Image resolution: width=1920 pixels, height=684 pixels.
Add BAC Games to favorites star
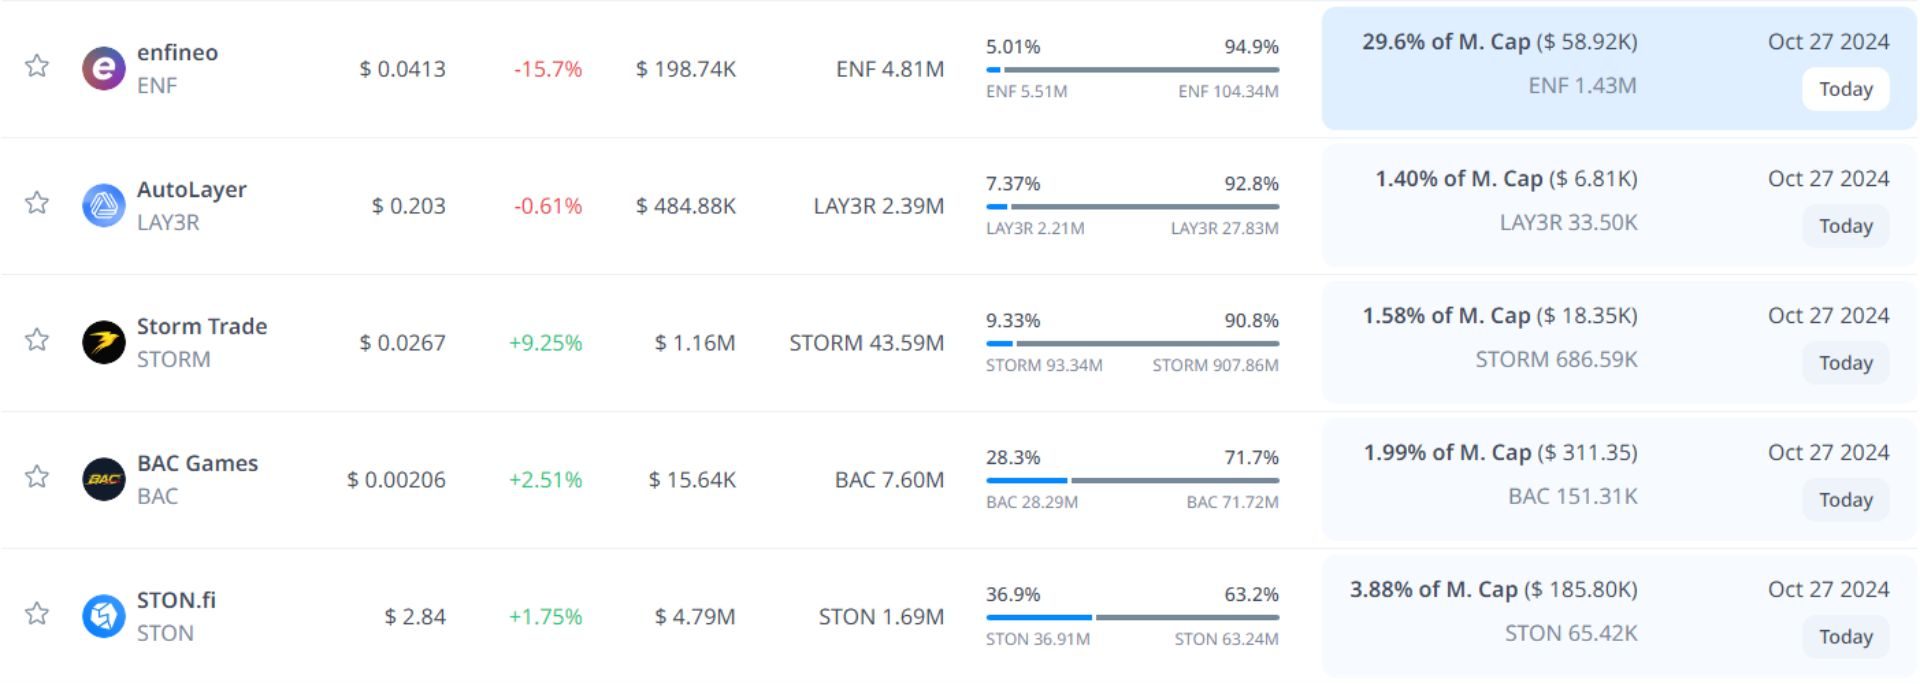coord(37,477)
